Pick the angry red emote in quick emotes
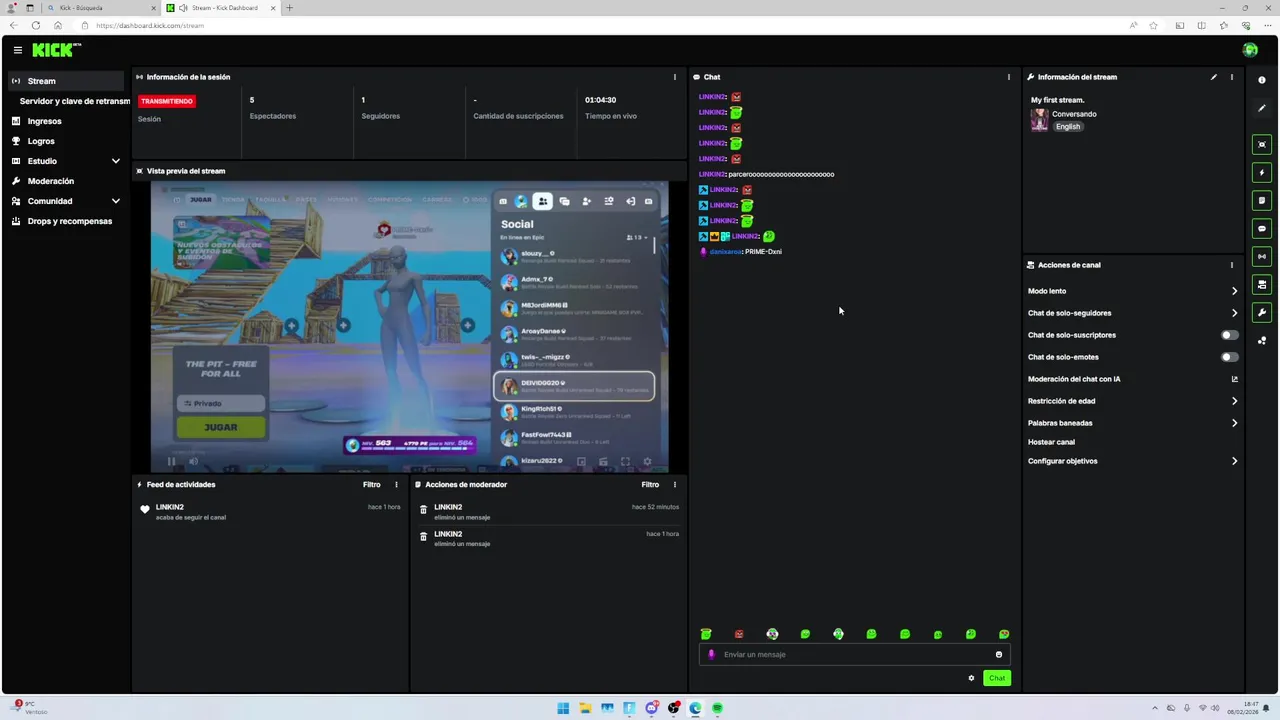1280x720 pixels. (739, 634)
